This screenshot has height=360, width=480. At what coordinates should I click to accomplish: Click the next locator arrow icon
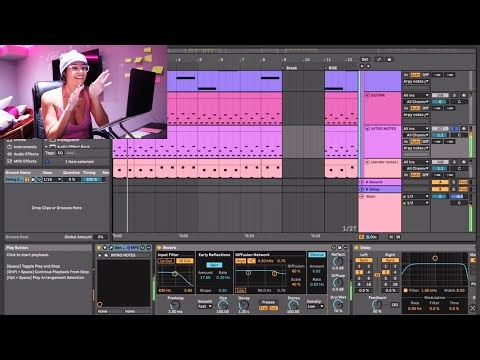point(368,66)
